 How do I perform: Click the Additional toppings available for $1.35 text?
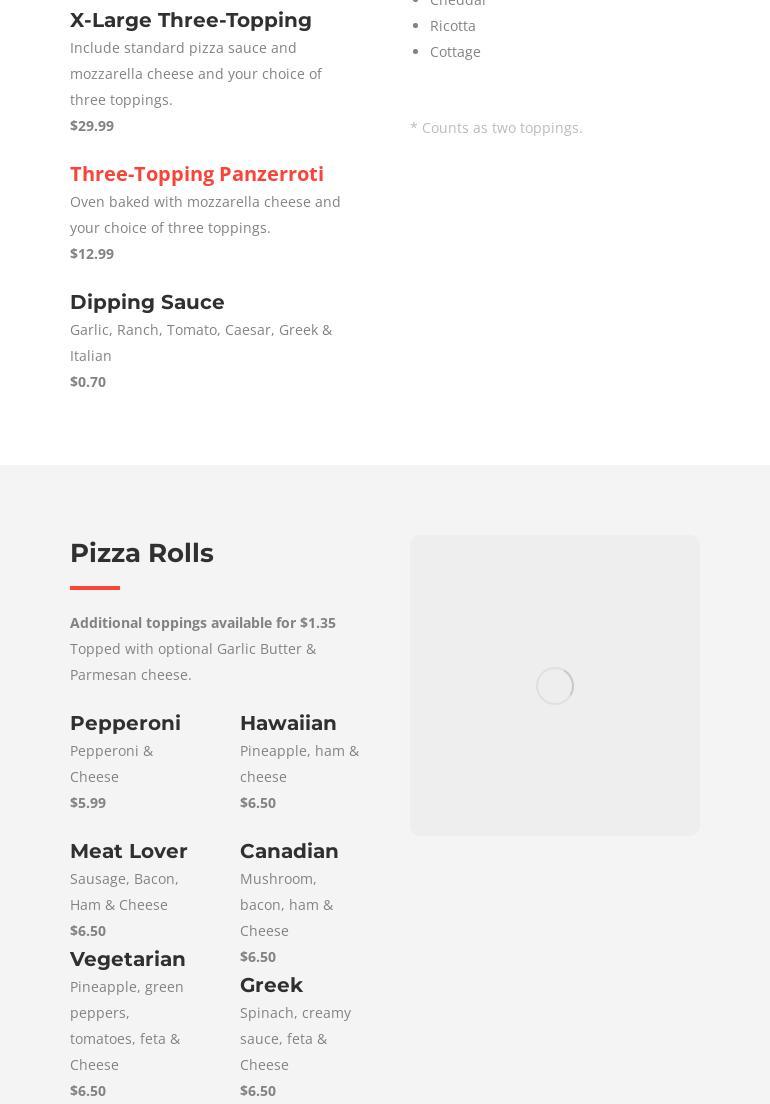point(203,623)
